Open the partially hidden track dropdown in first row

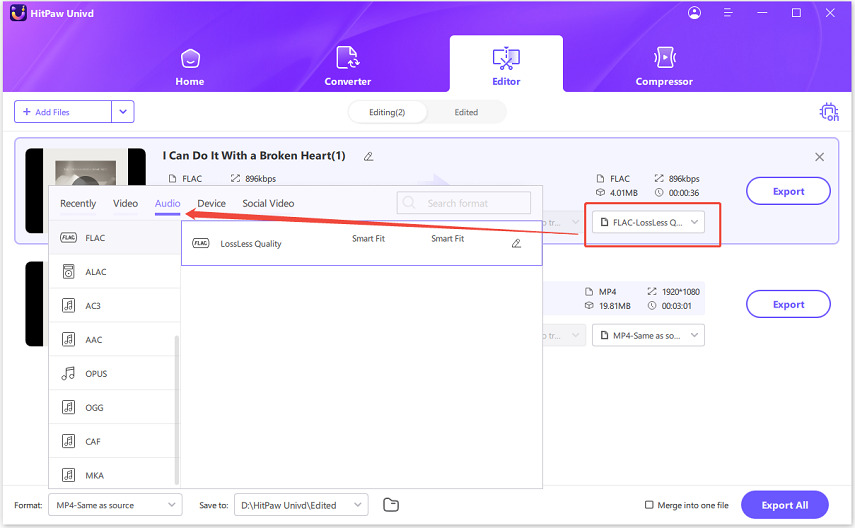[562, 223]
